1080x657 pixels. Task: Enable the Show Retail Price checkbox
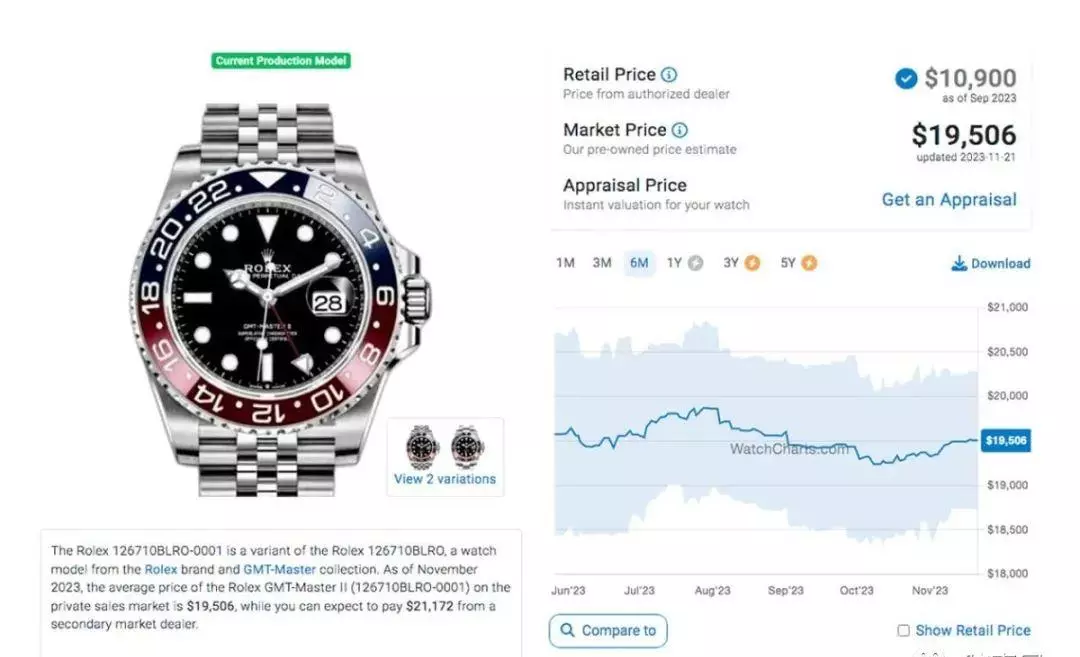pos(903,630)
